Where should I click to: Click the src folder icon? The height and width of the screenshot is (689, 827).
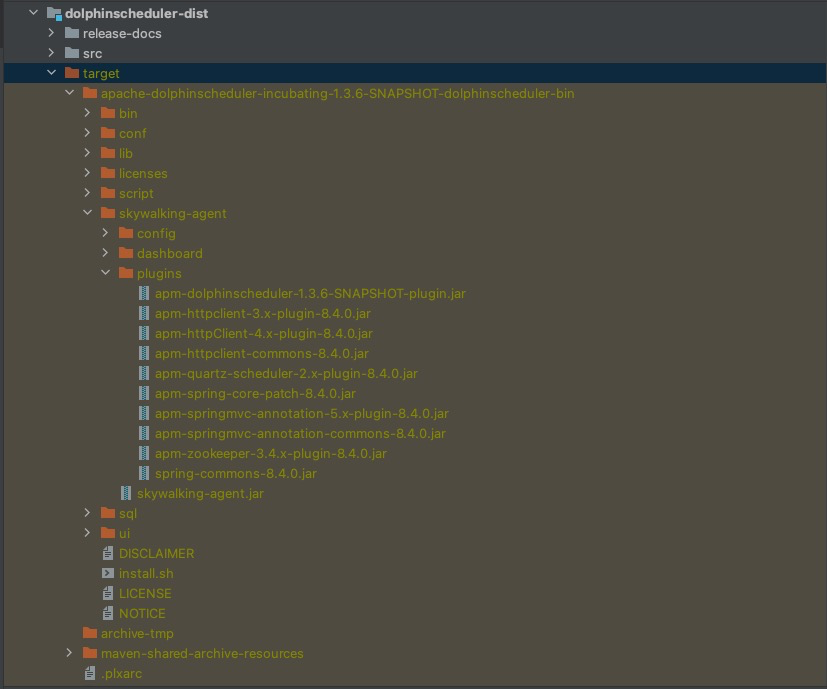point(72,53)
